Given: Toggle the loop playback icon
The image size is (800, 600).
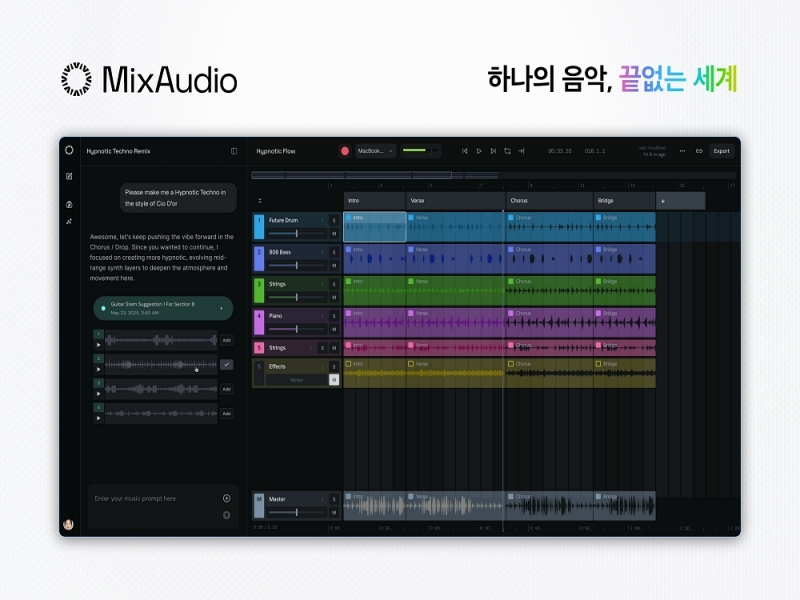Looking at the screenshot, I should [x=507, y=151].
